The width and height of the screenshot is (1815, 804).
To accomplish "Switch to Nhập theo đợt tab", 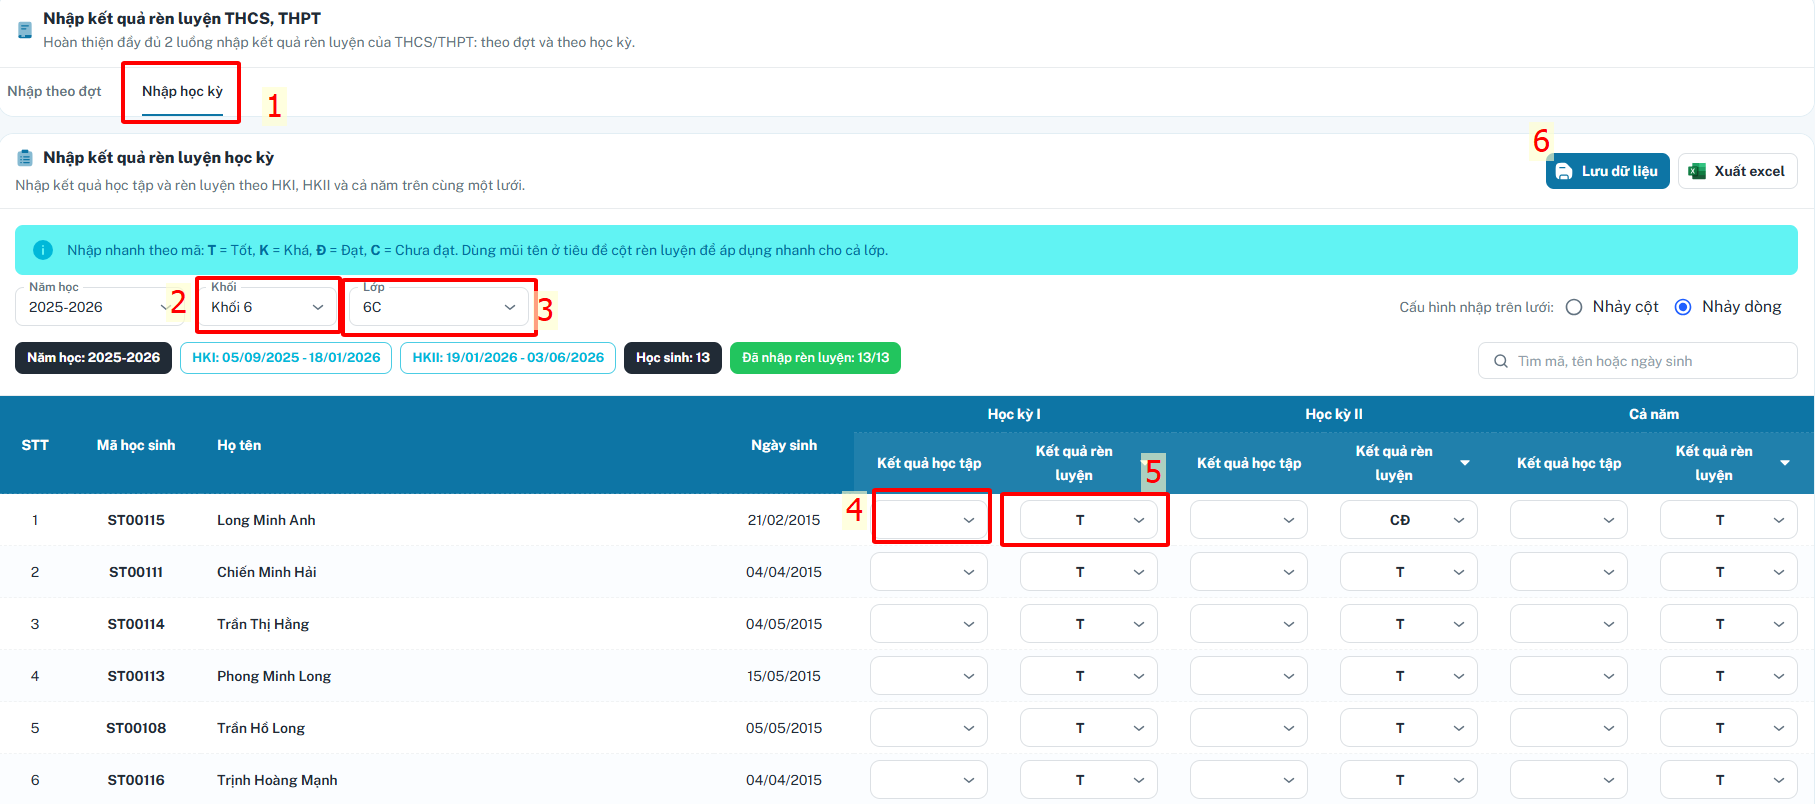I will pyautogui.click(x=54, y=91).
